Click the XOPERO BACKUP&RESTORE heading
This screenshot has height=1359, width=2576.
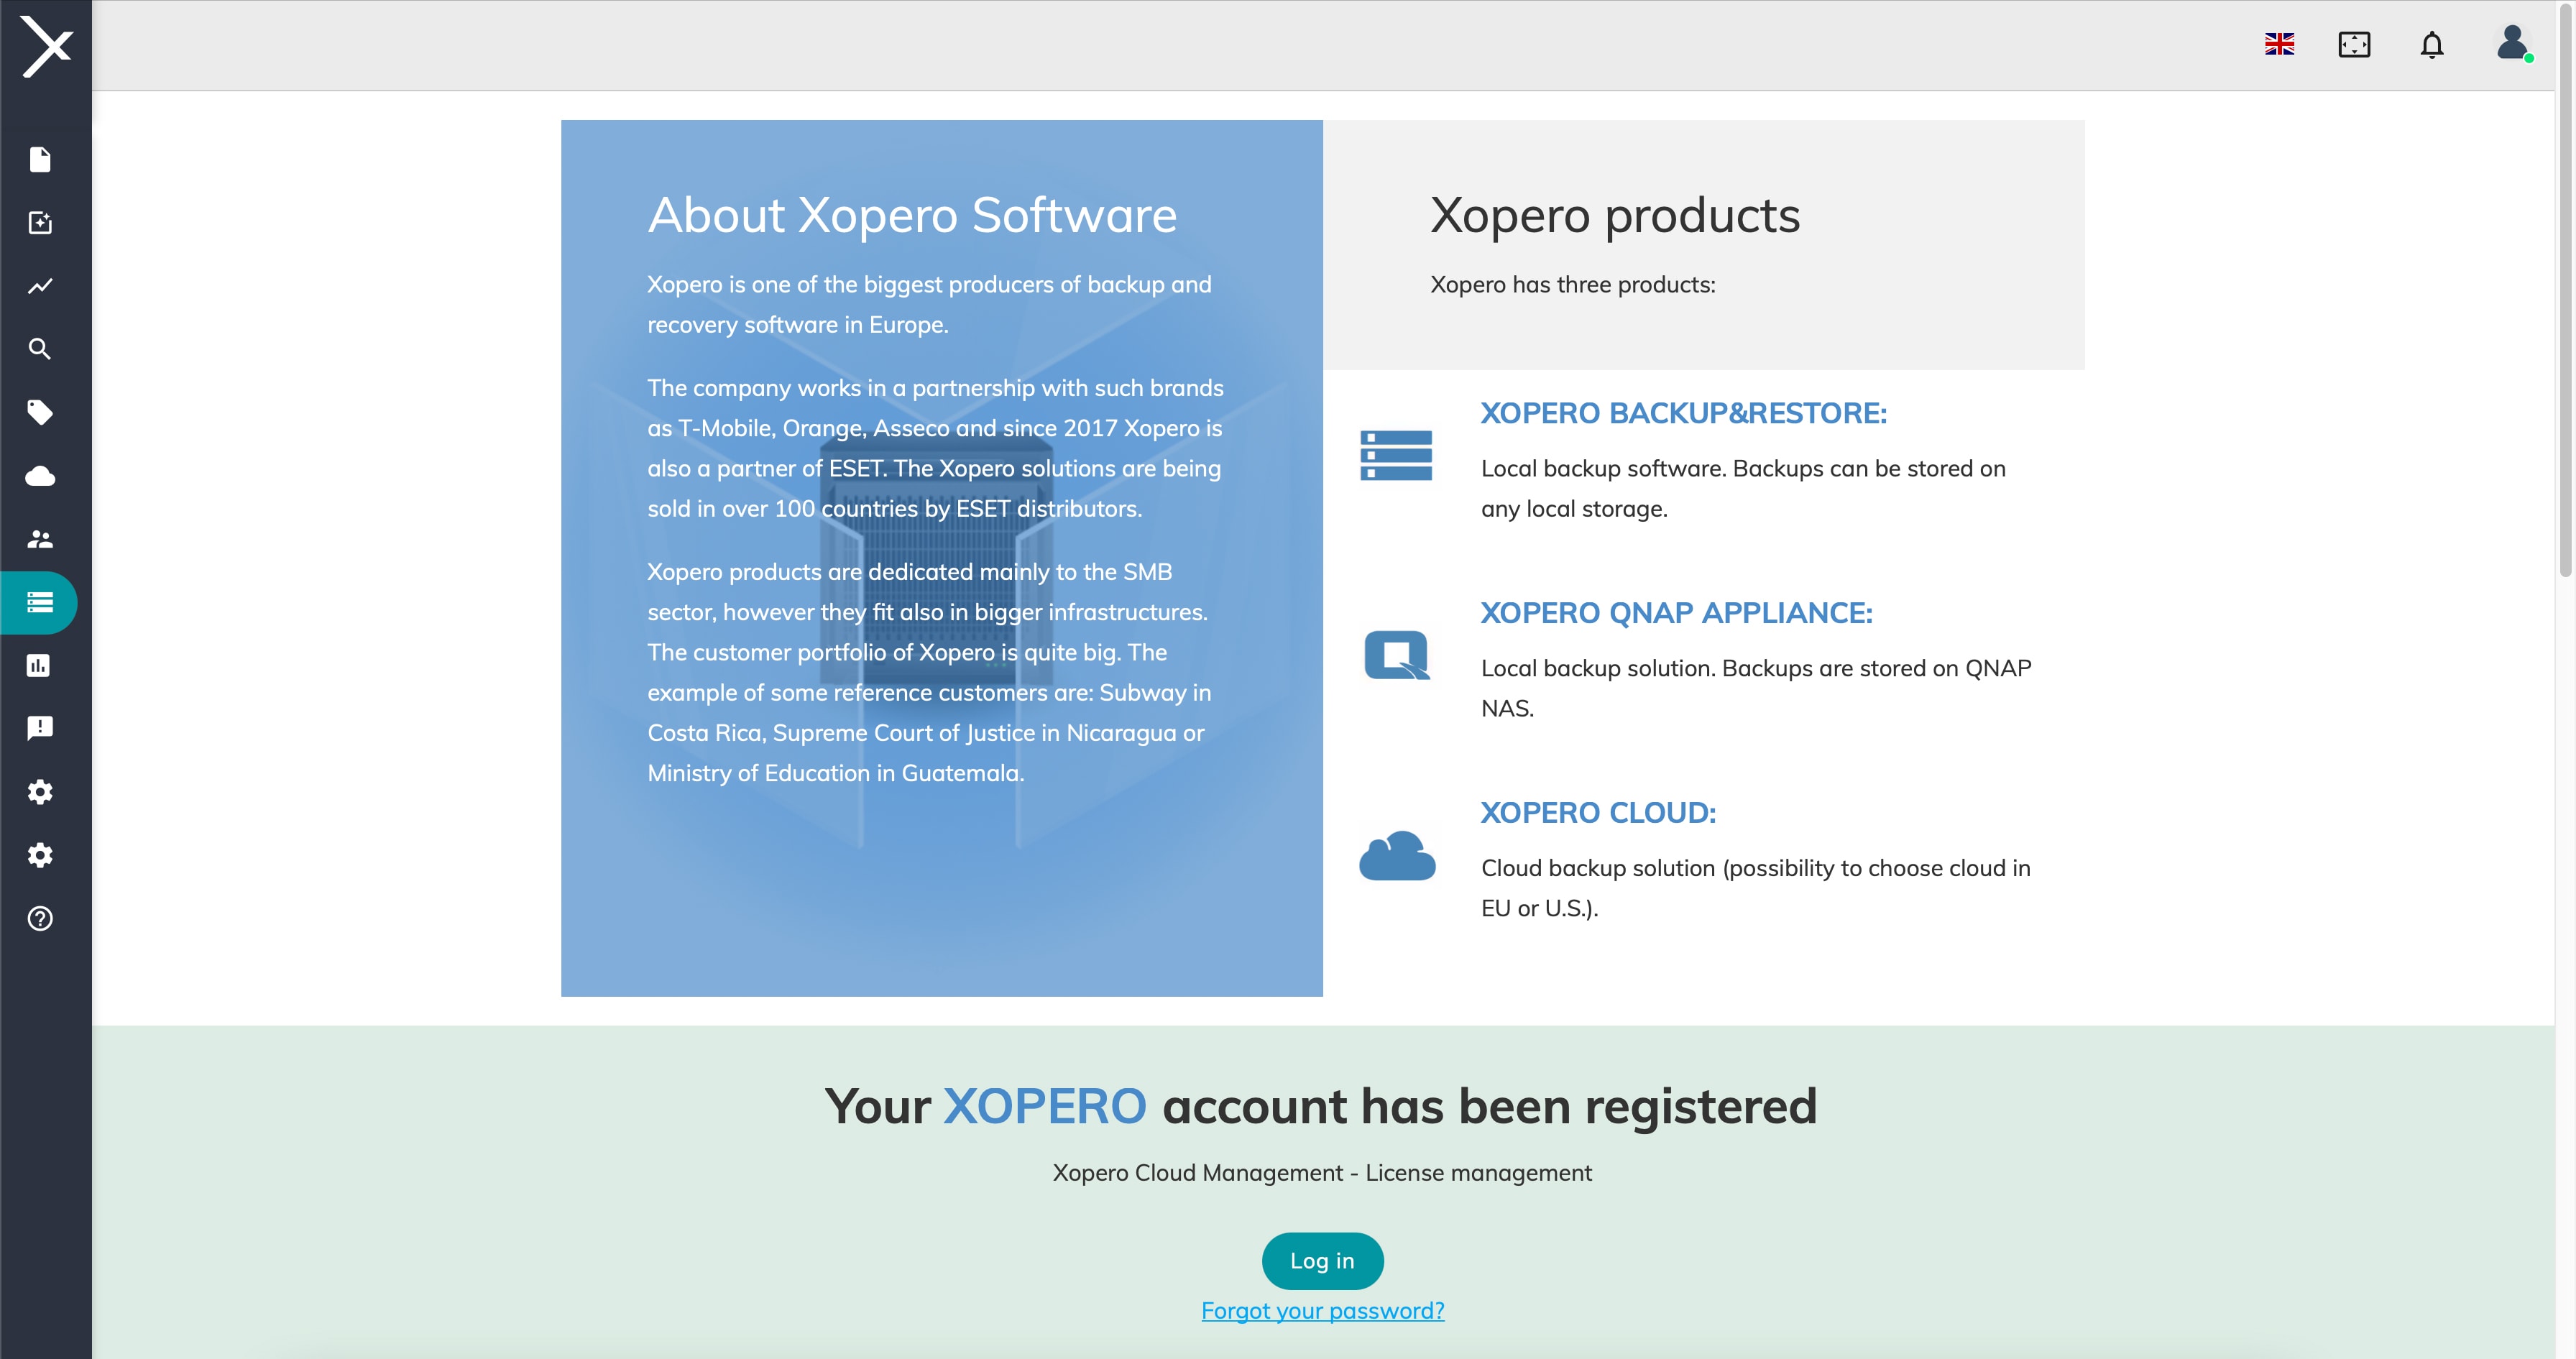1683,413
